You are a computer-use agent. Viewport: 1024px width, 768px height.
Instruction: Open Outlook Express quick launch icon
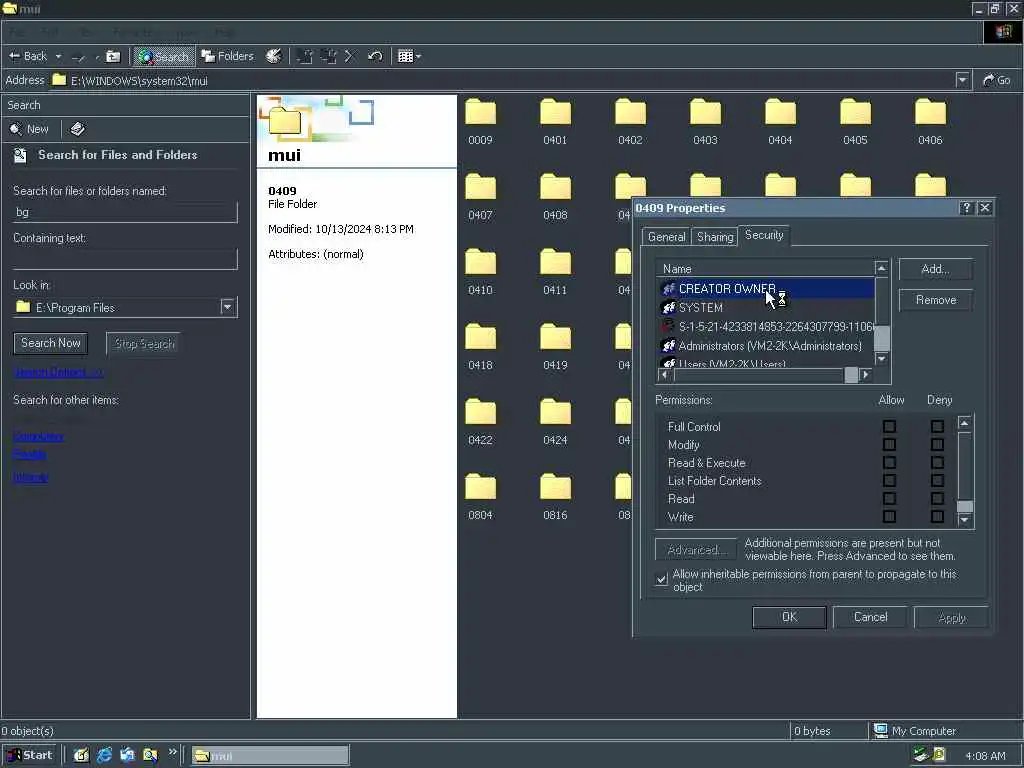tap(127, 756)
